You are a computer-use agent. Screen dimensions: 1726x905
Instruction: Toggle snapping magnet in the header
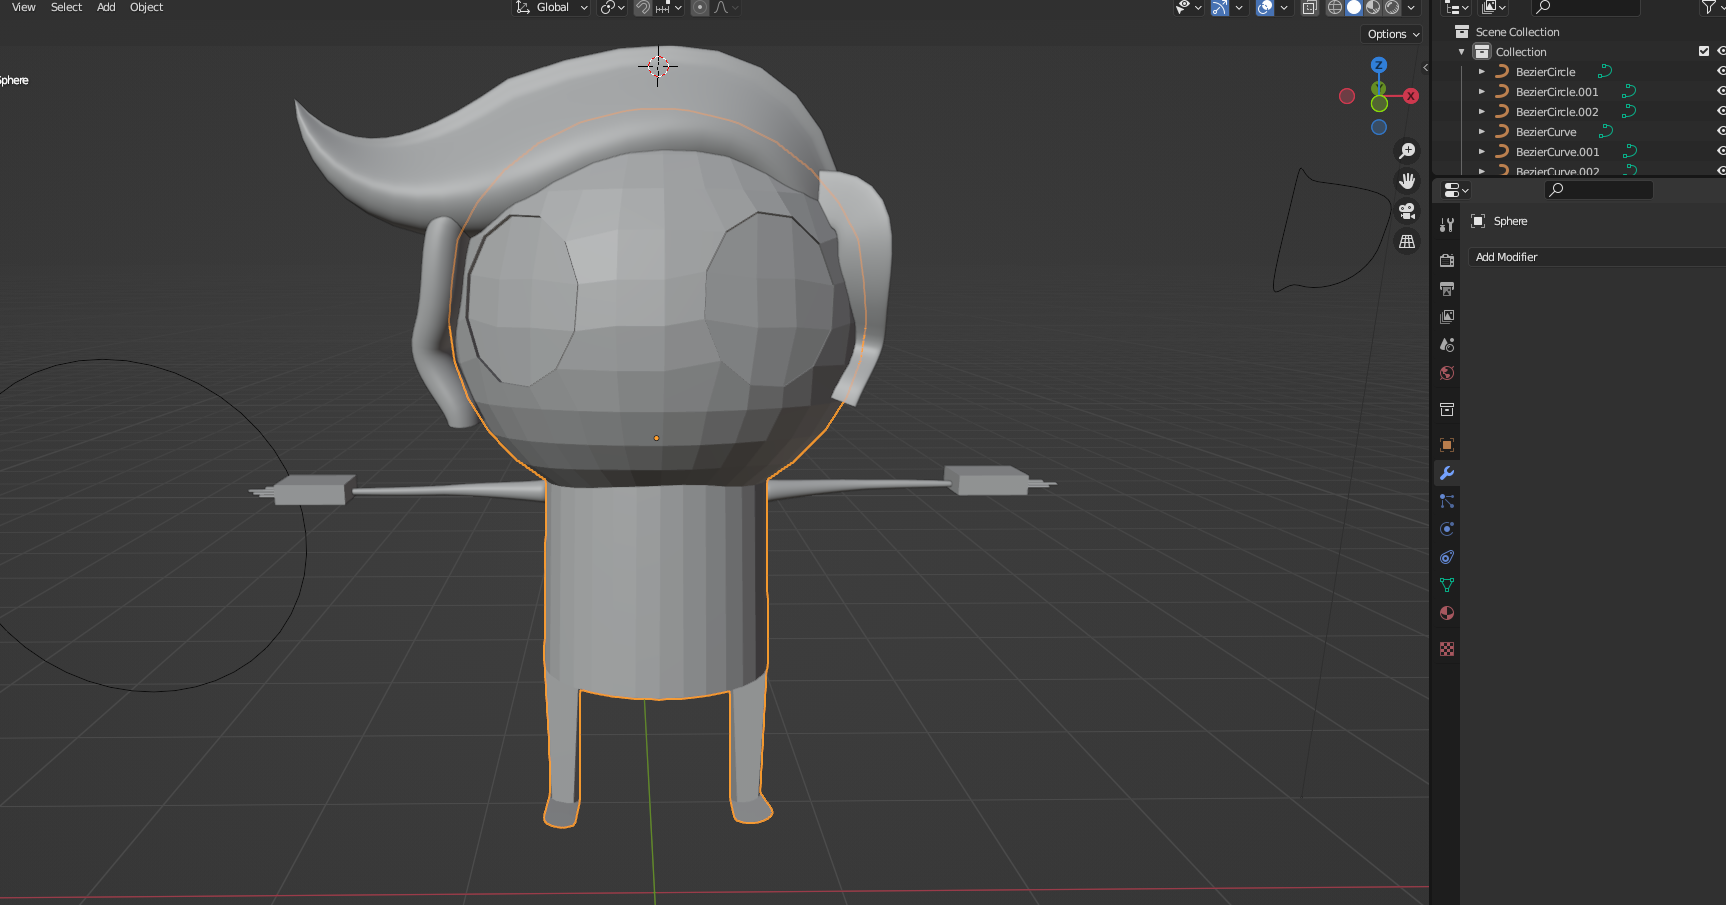click(x=643, y=7)
